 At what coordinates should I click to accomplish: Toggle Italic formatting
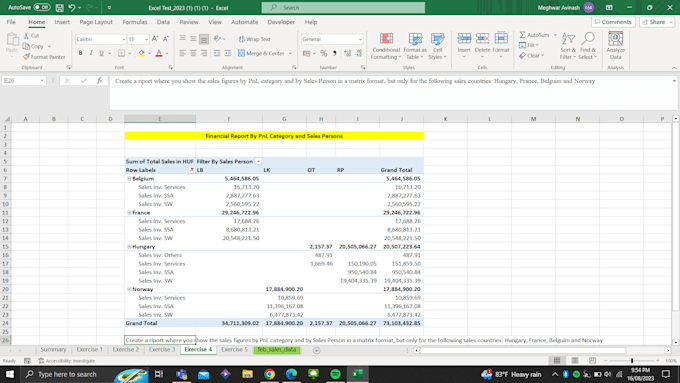91,53
